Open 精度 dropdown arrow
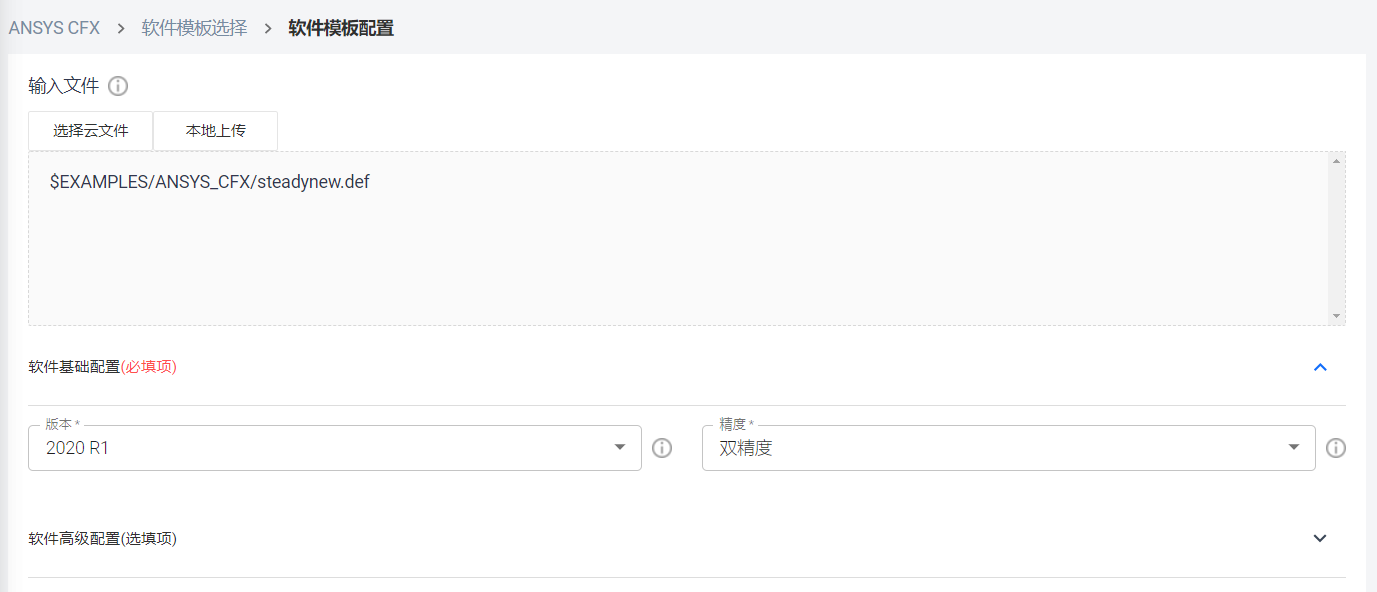This screenshot has height=592, width=1377. tap(1294, 448)
